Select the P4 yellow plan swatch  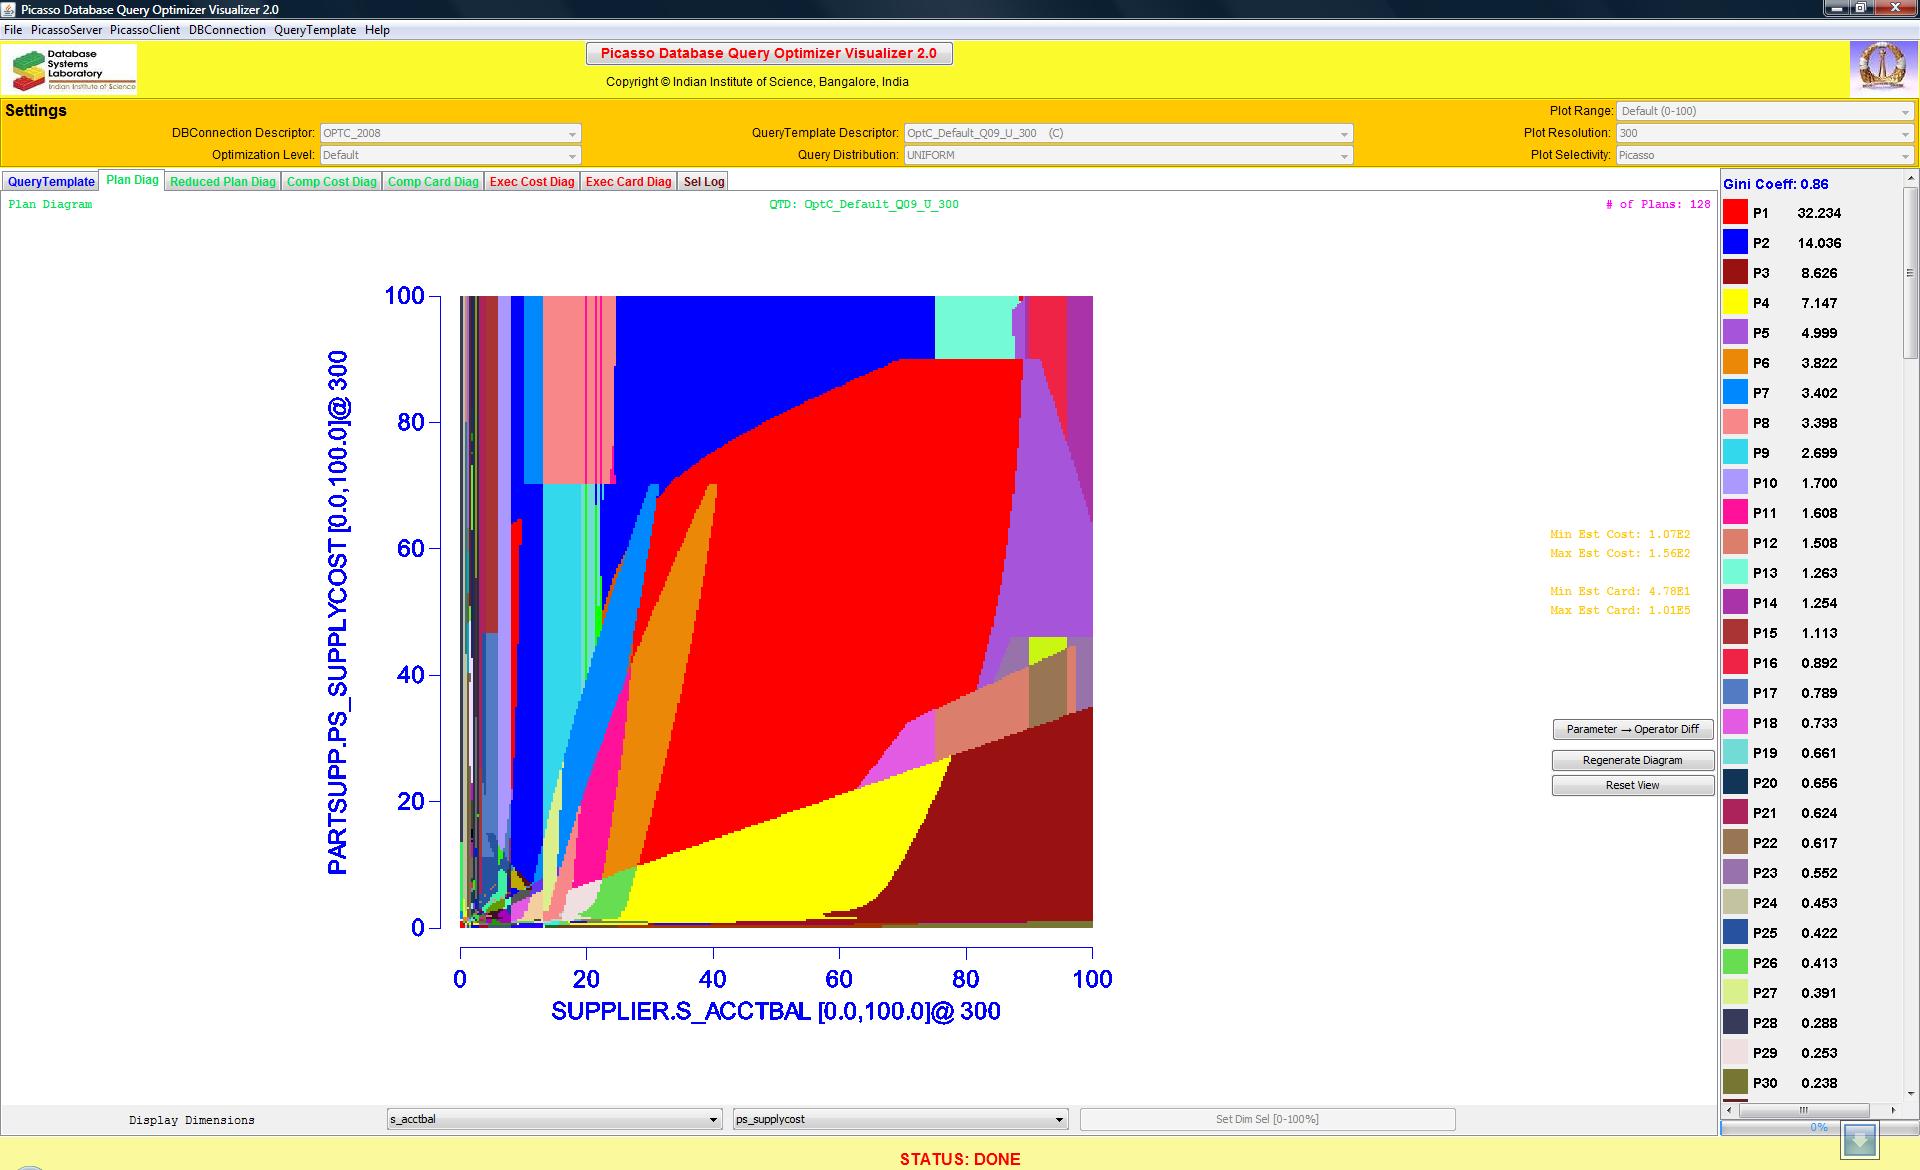pos(1735,302)
